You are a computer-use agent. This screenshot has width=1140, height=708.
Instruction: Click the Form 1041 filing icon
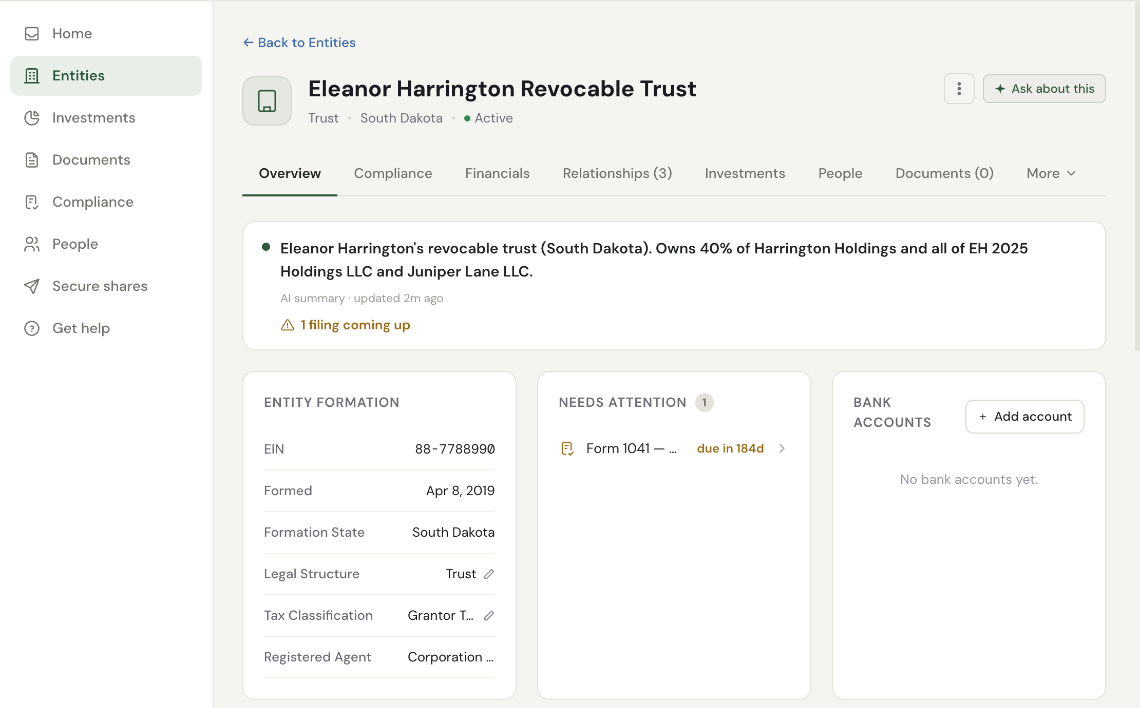point(568,448)
